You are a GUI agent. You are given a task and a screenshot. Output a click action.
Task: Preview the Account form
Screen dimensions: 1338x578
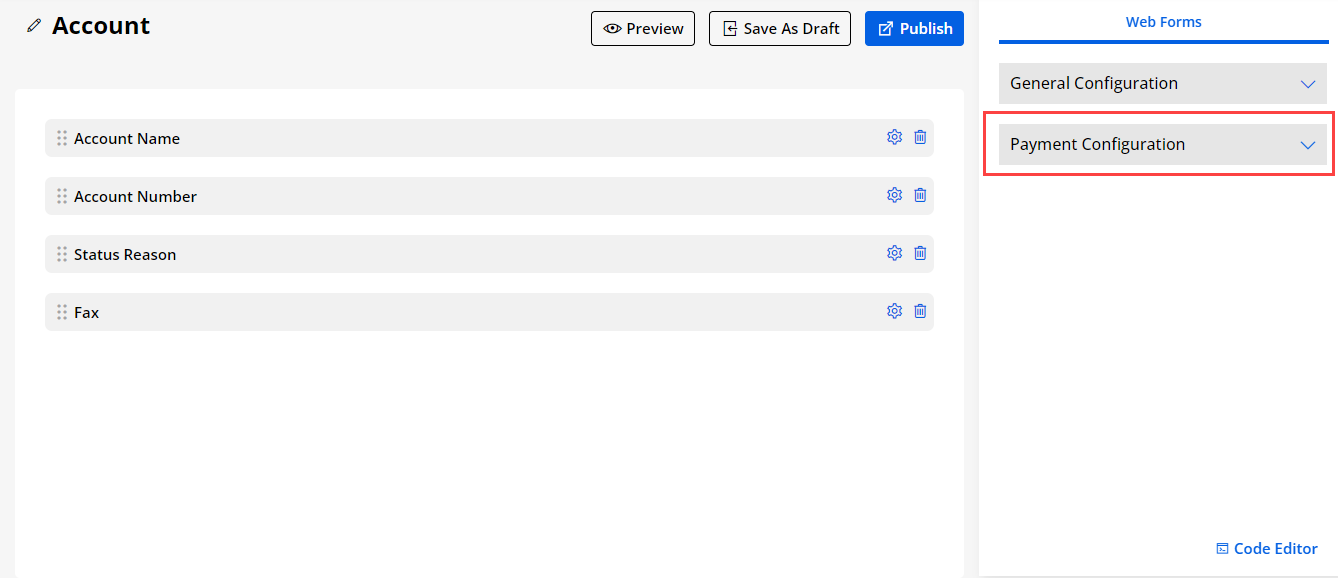pyautogui.click(x=643, y=29)
